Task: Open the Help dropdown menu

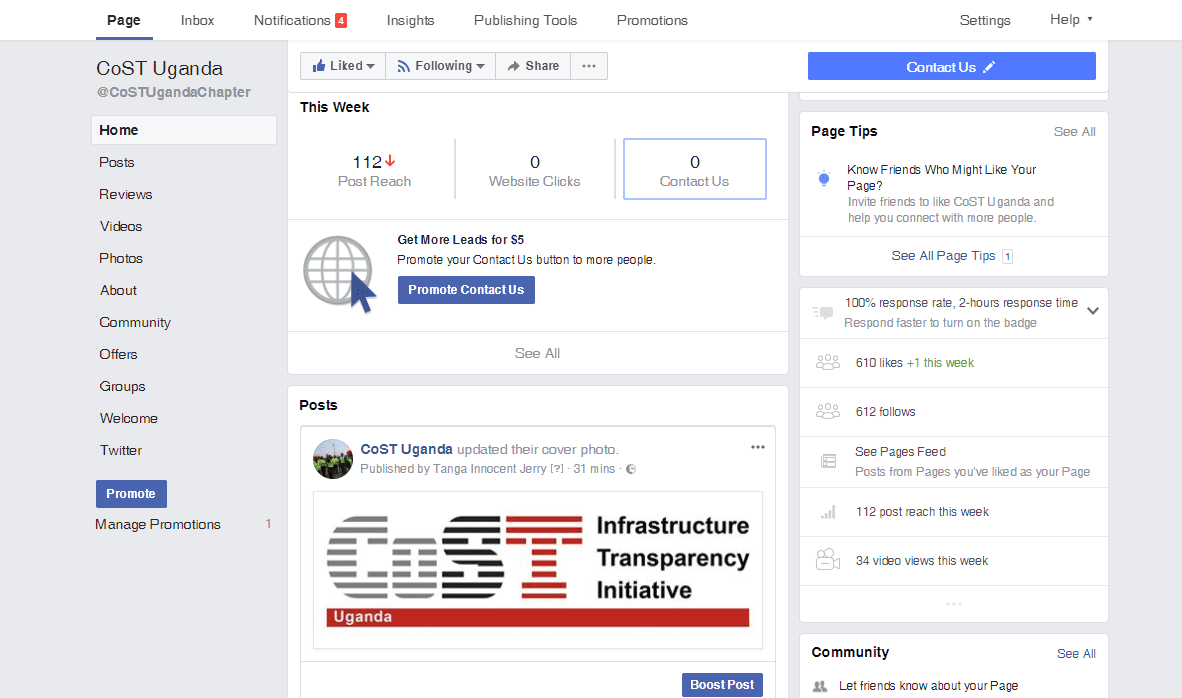Action: click(1070, 20)
